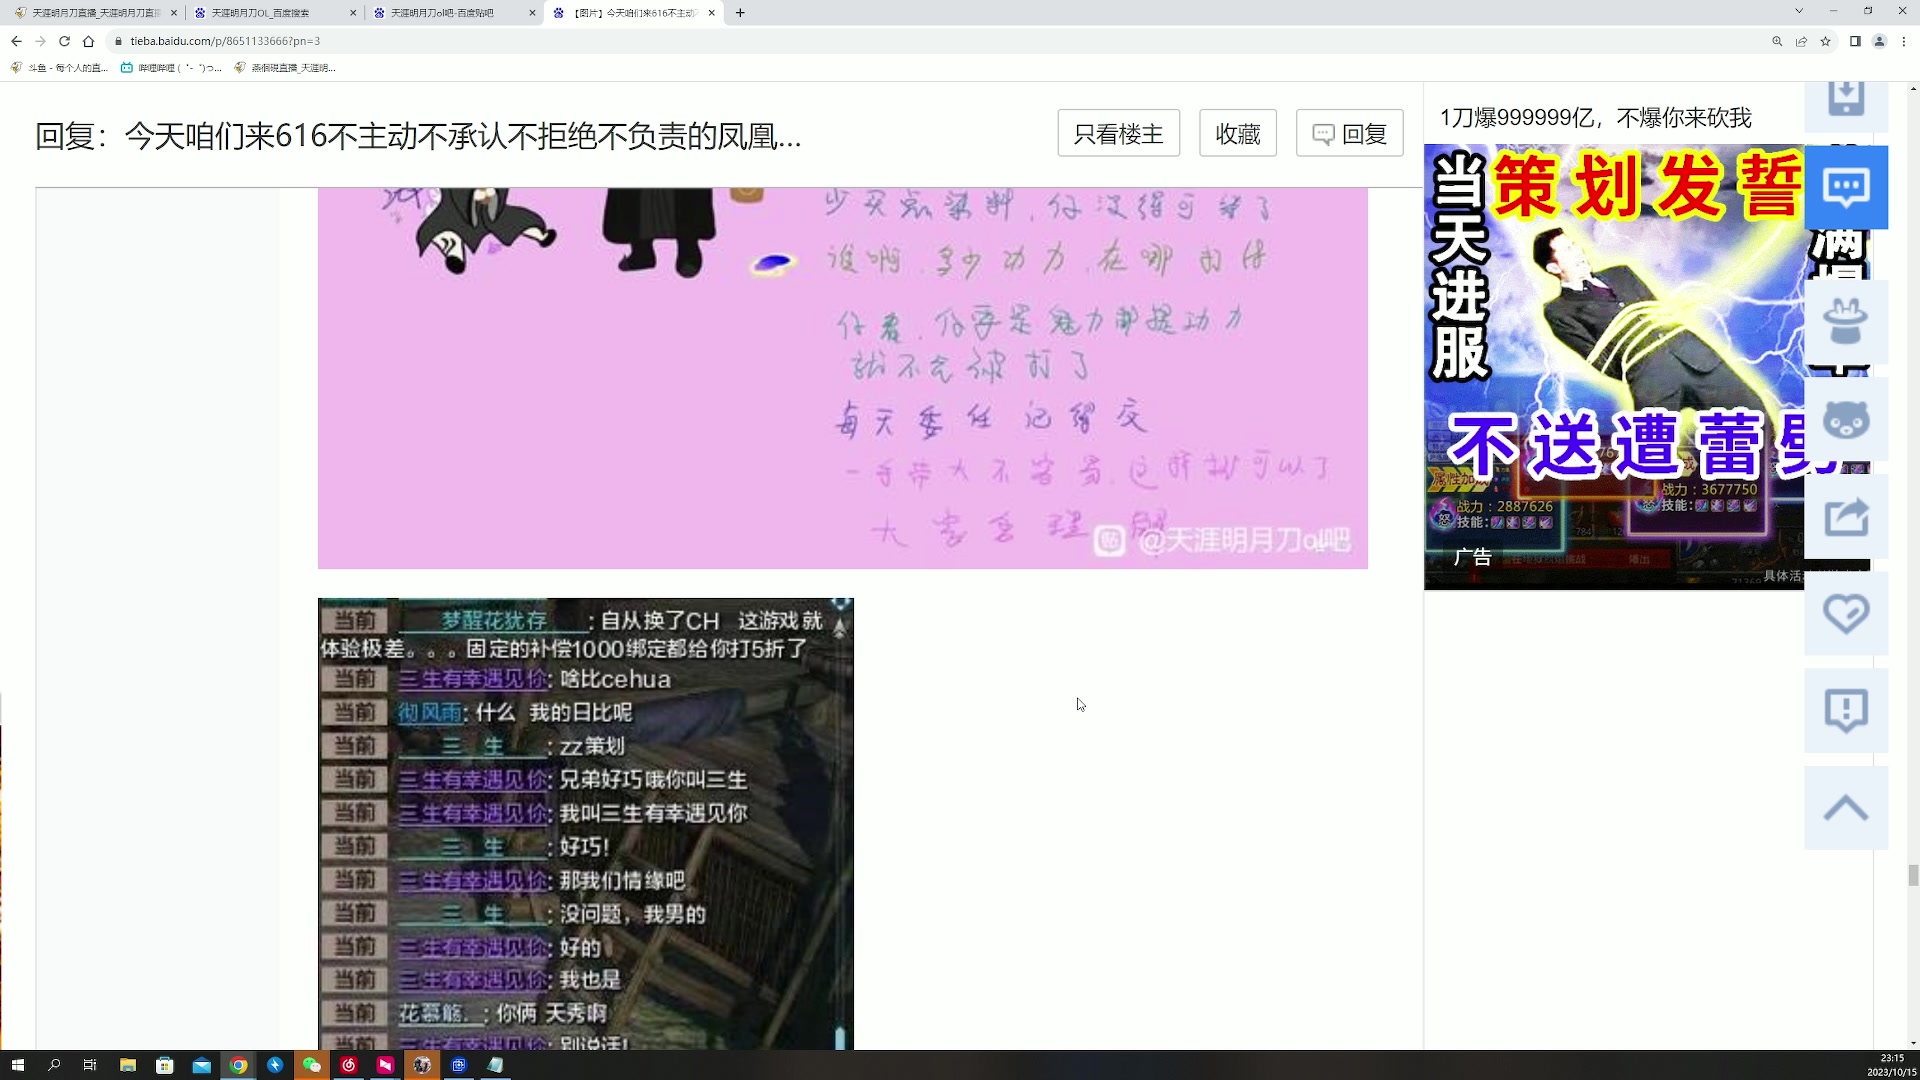
Task: Toggle the 只看楼主 filter
Action: point(1118,132)
